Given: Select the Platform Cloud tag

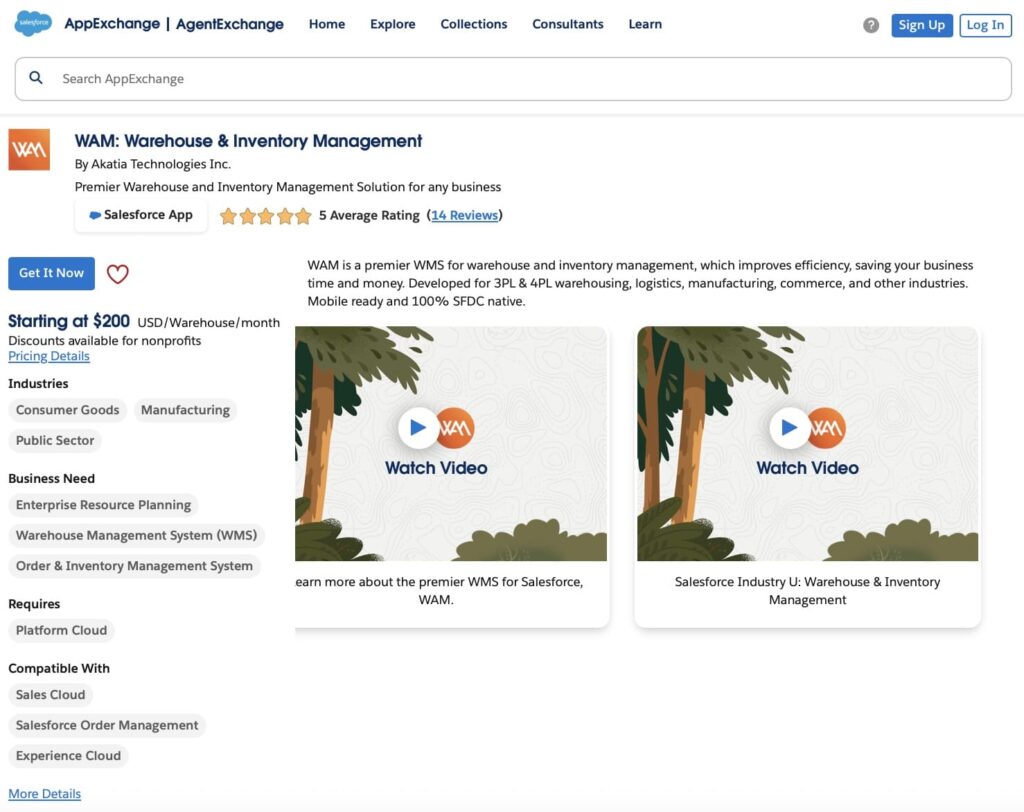Looking at the screenshot, I should 61,630.
